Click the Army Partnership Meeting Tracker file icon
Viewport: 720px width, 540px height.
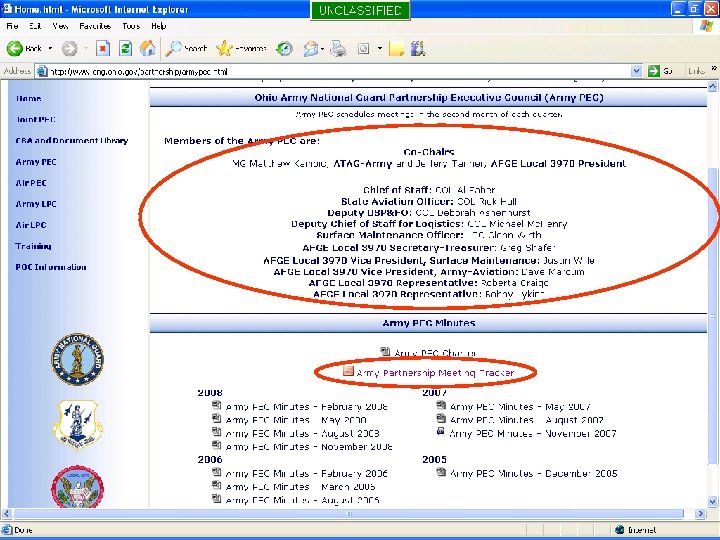point(349,371)
